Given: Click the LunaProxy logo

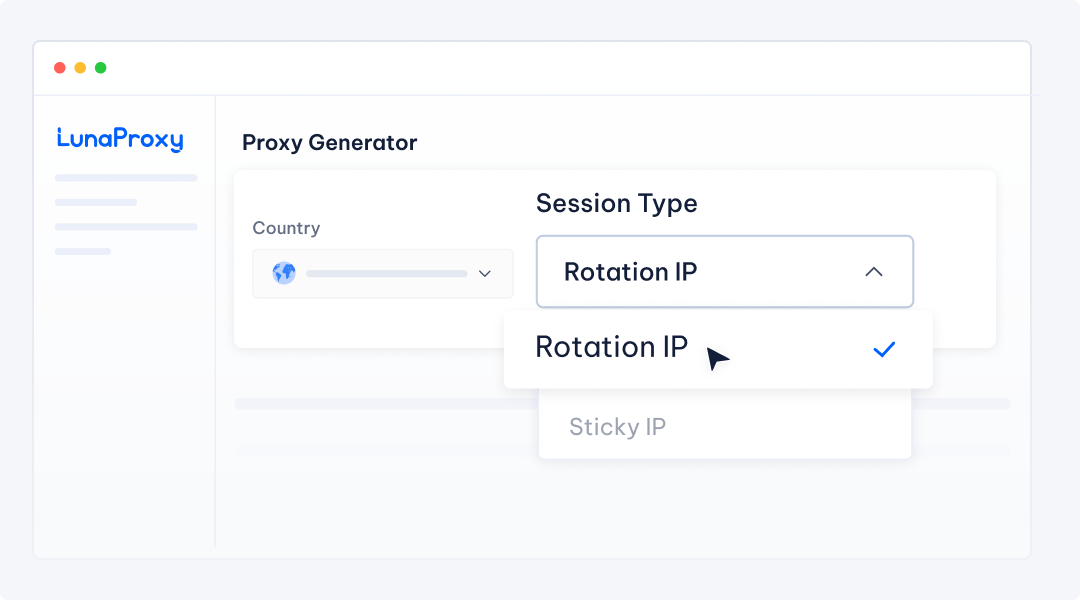Looking at the screenshot, I should (x=120, y=139).
